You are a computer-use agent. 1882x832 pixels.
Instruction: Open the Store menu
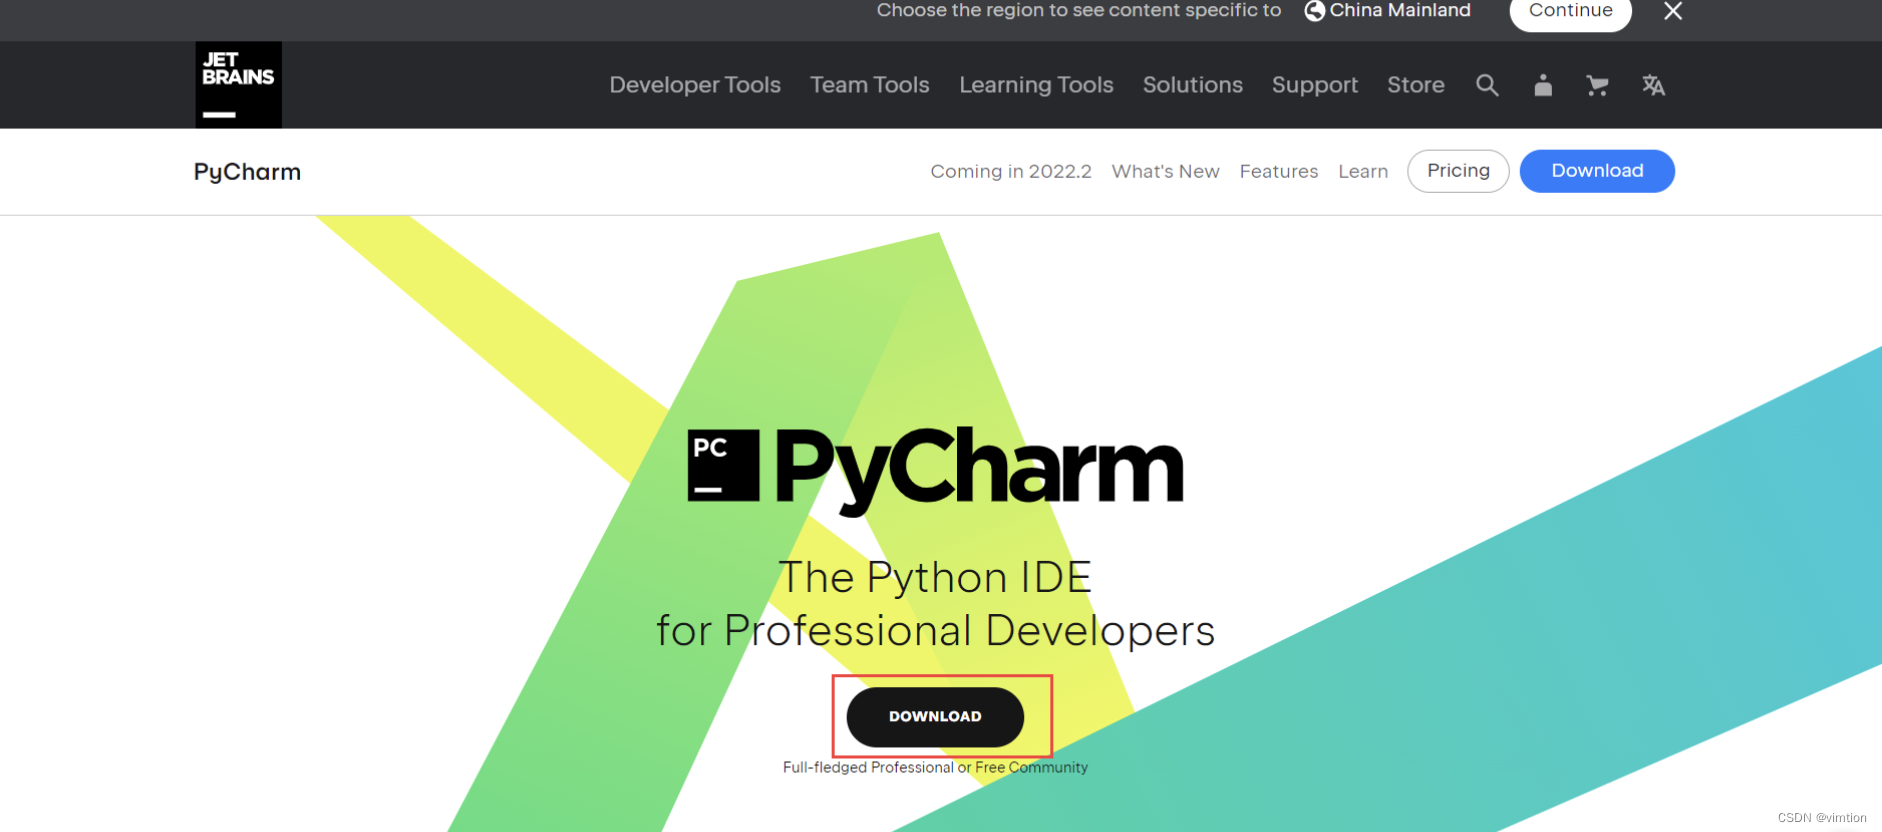[1416, 85]
